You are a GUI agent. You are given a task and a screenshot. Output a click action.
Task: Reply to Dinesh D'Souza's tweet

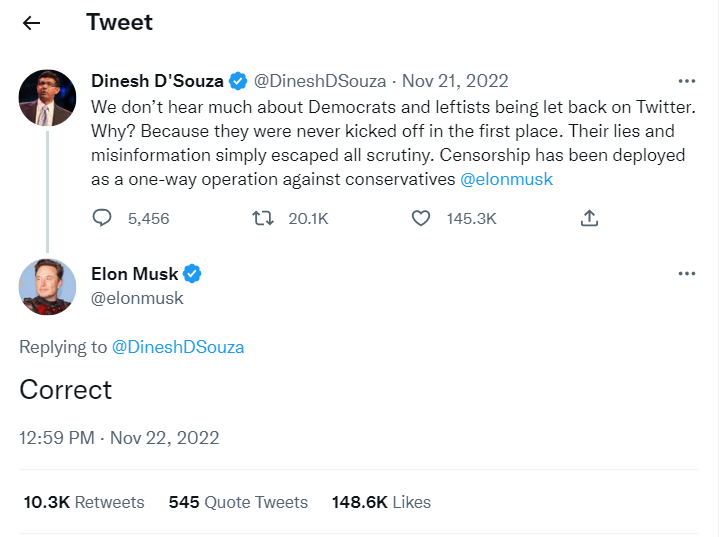point(102,218)
